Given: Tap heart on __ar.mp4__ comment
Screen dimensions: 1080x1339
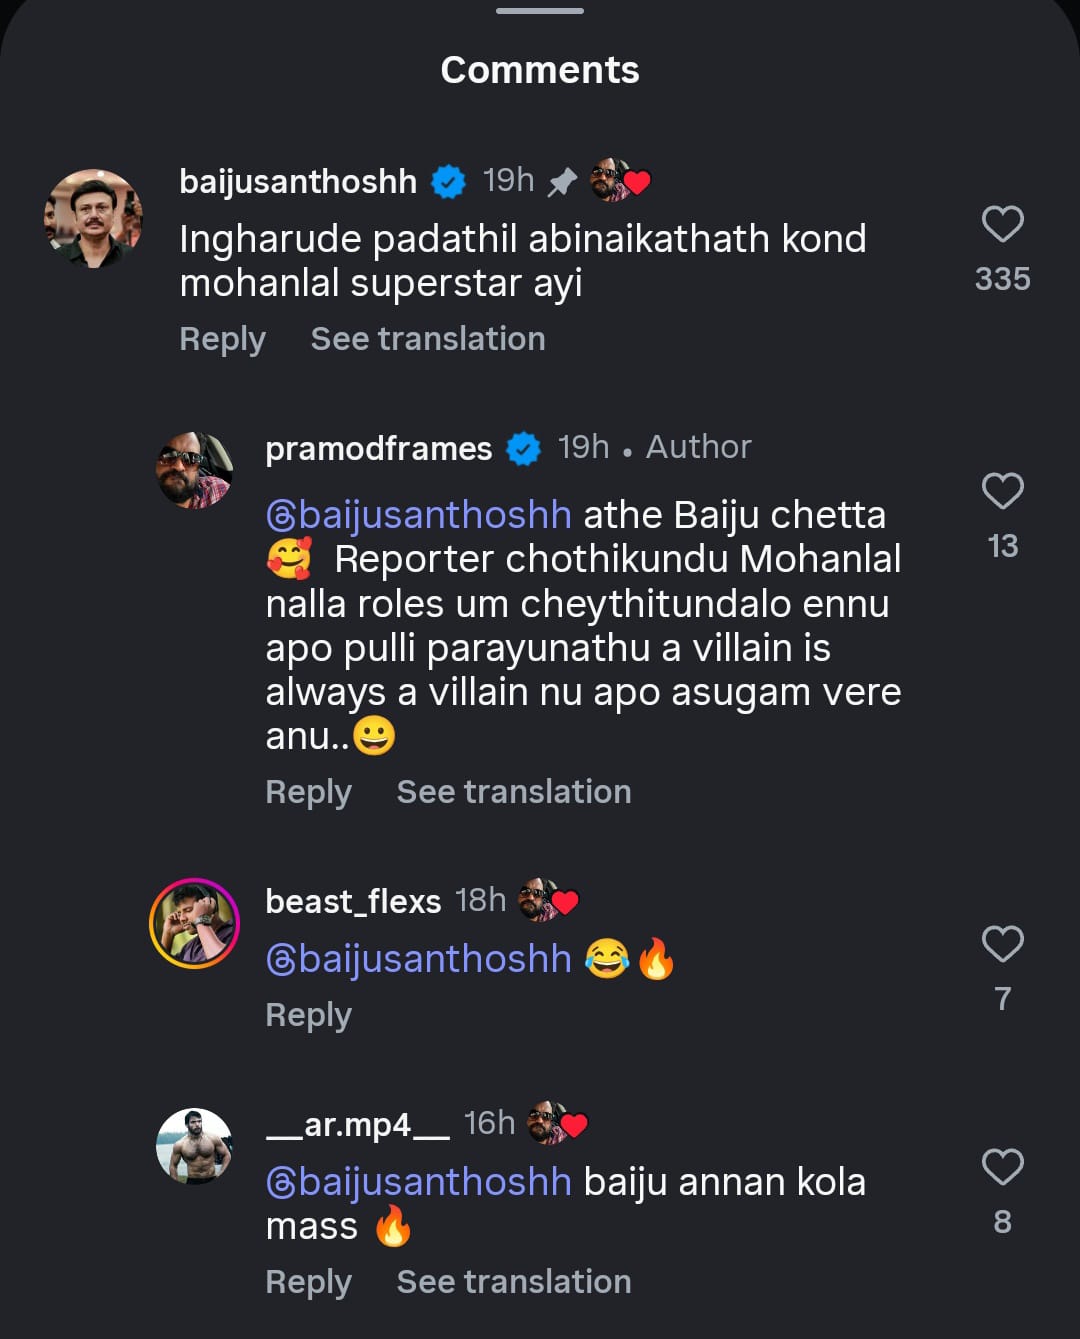Looking at the screenshot, I should point(1002,1167).
